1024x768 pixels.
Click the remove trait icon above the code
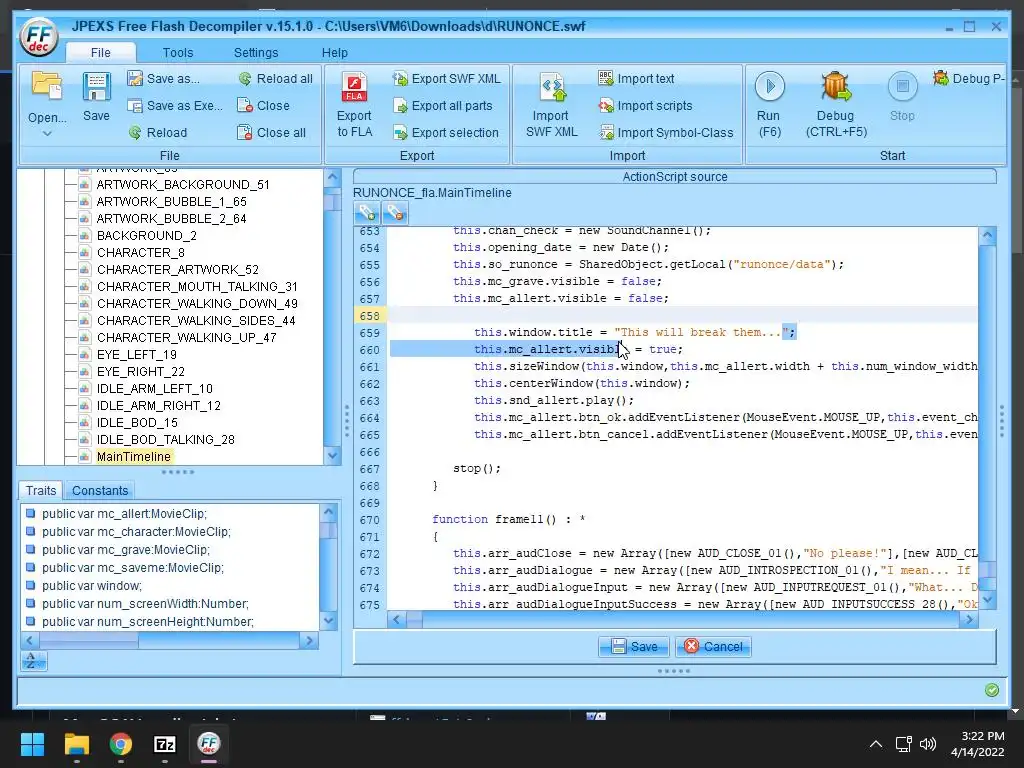click(x=394, y=213)
